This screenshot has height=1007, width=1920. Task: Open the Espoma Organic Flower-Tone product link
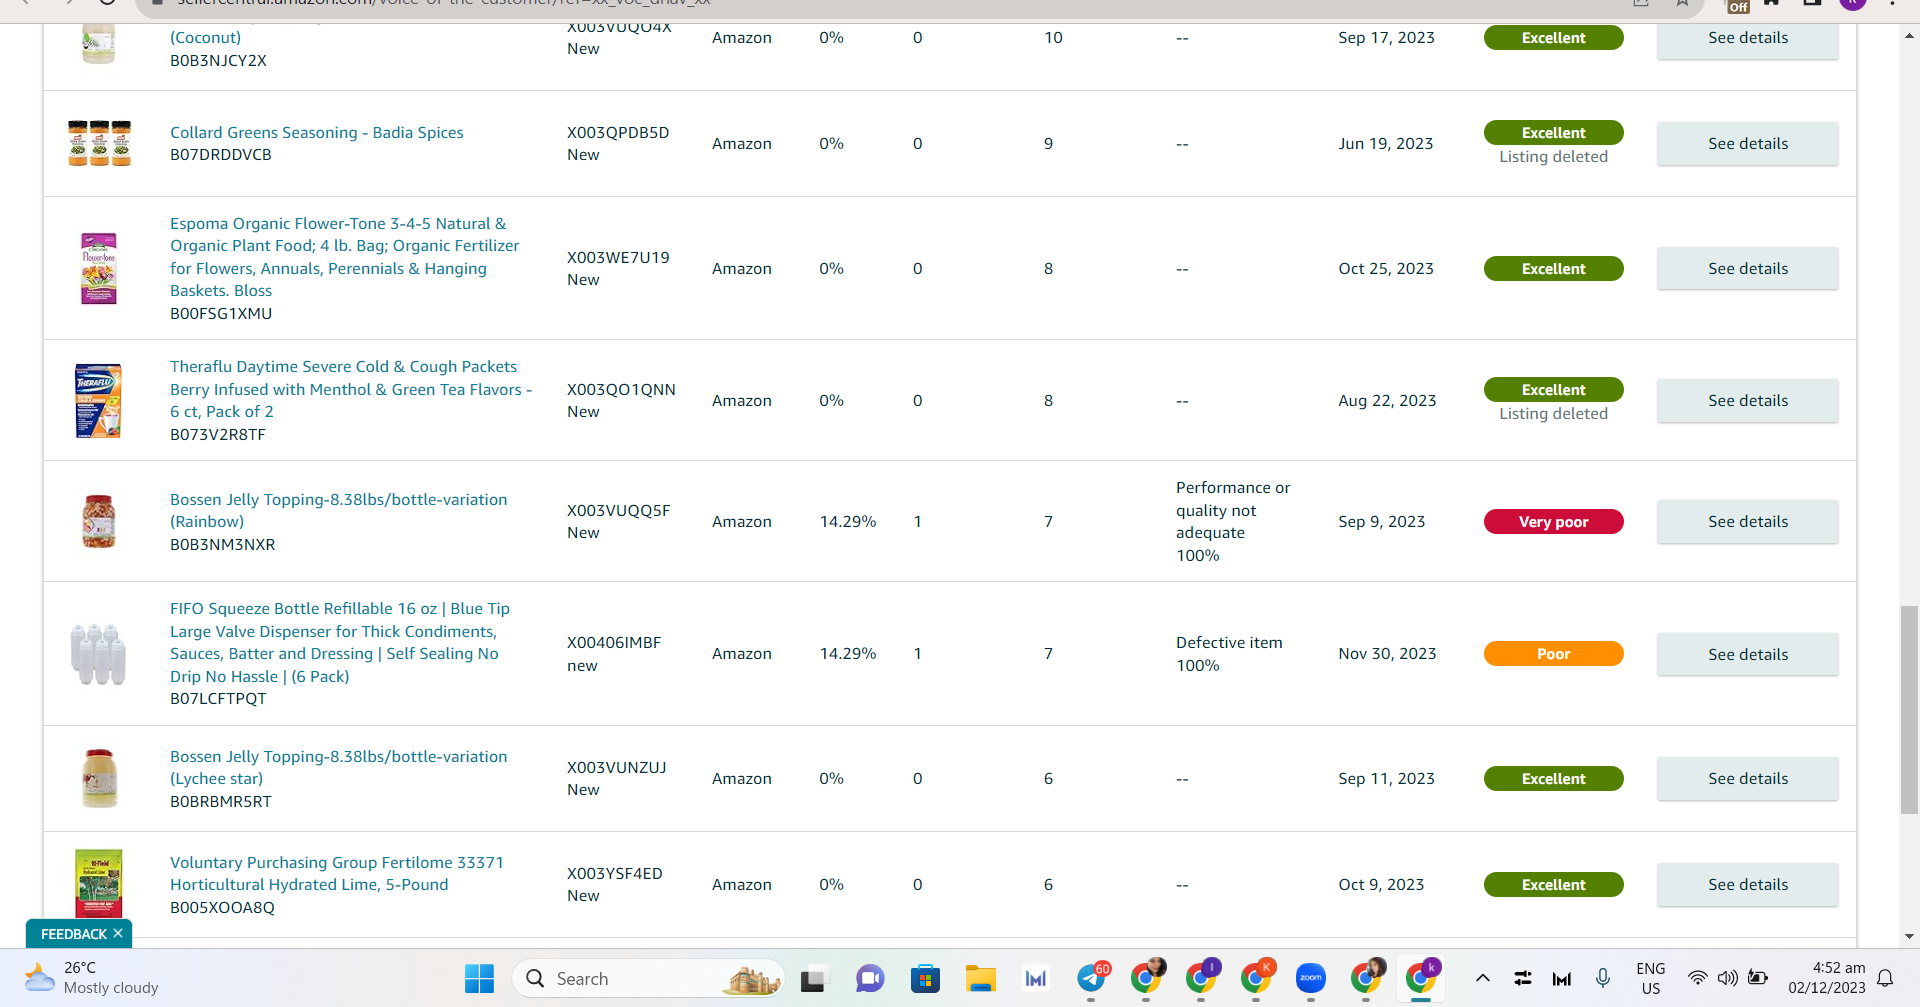pyautogui.click(x=344, y=257)
